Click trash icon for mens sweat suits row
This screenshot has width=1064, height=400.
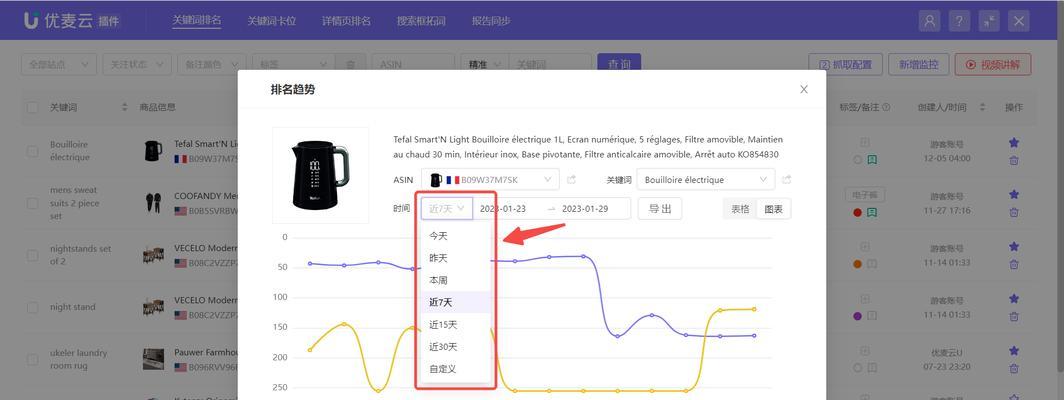pyautogui.click(x=1014, y=212)
